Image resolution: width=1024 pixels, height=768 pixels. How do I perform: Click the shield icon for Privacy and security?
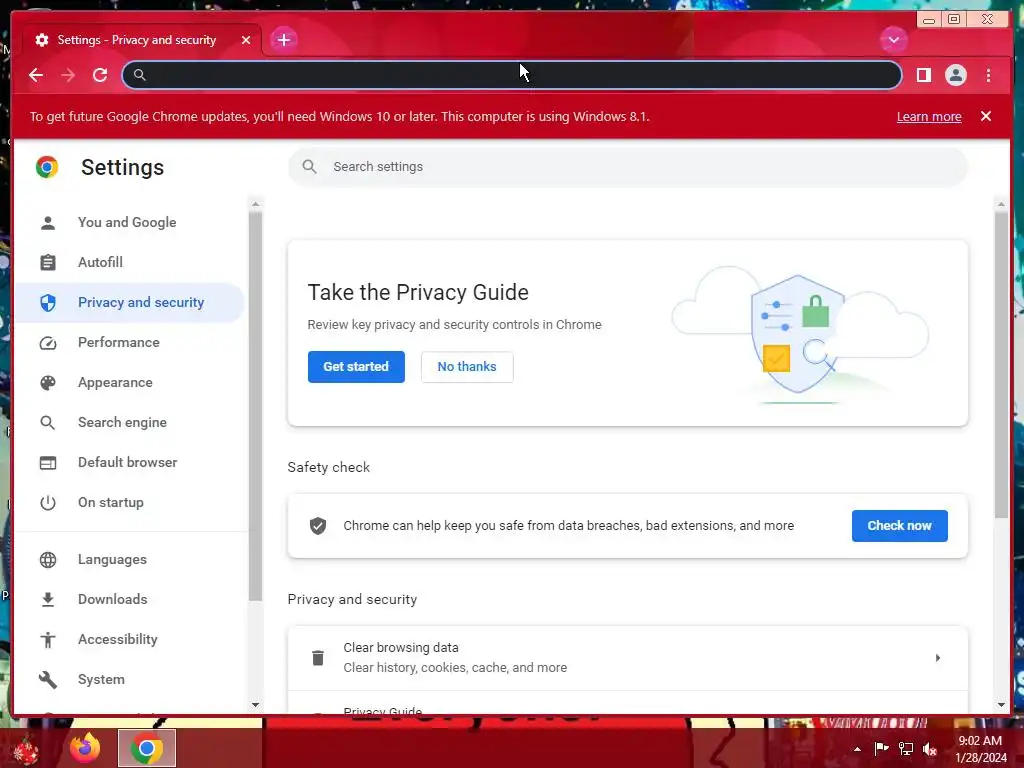coord(48,302)
